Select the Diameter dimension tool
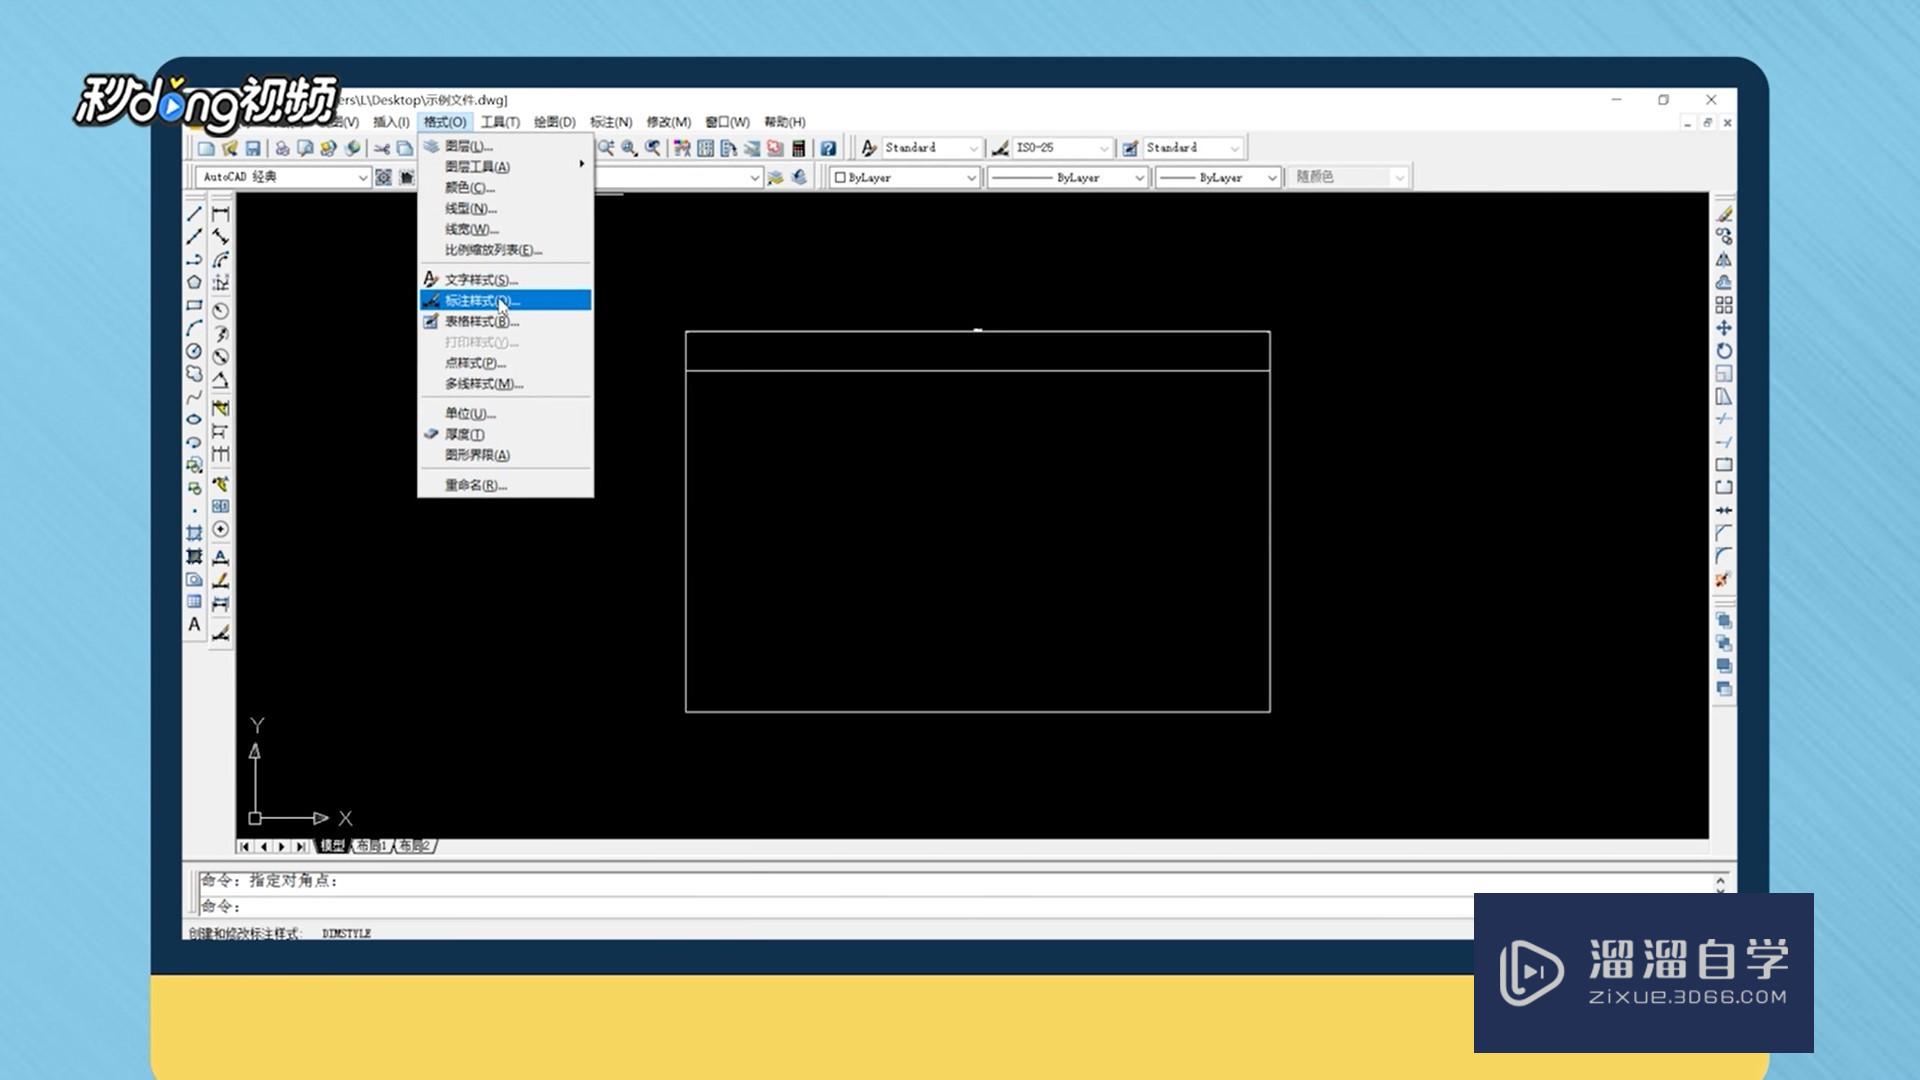Image resolution: width=1920 pixels, height=1080 pixels. (221, 357)
